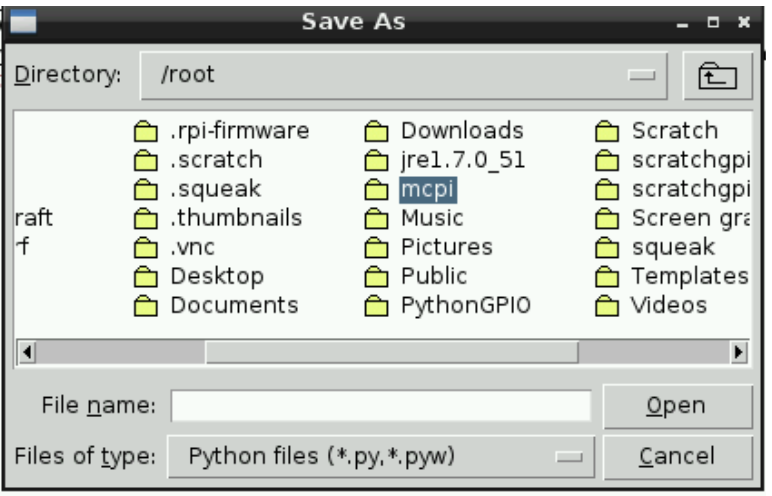772x496 pixels.
Task: Click the folder icon beside Videos
Action: (607, 306)
